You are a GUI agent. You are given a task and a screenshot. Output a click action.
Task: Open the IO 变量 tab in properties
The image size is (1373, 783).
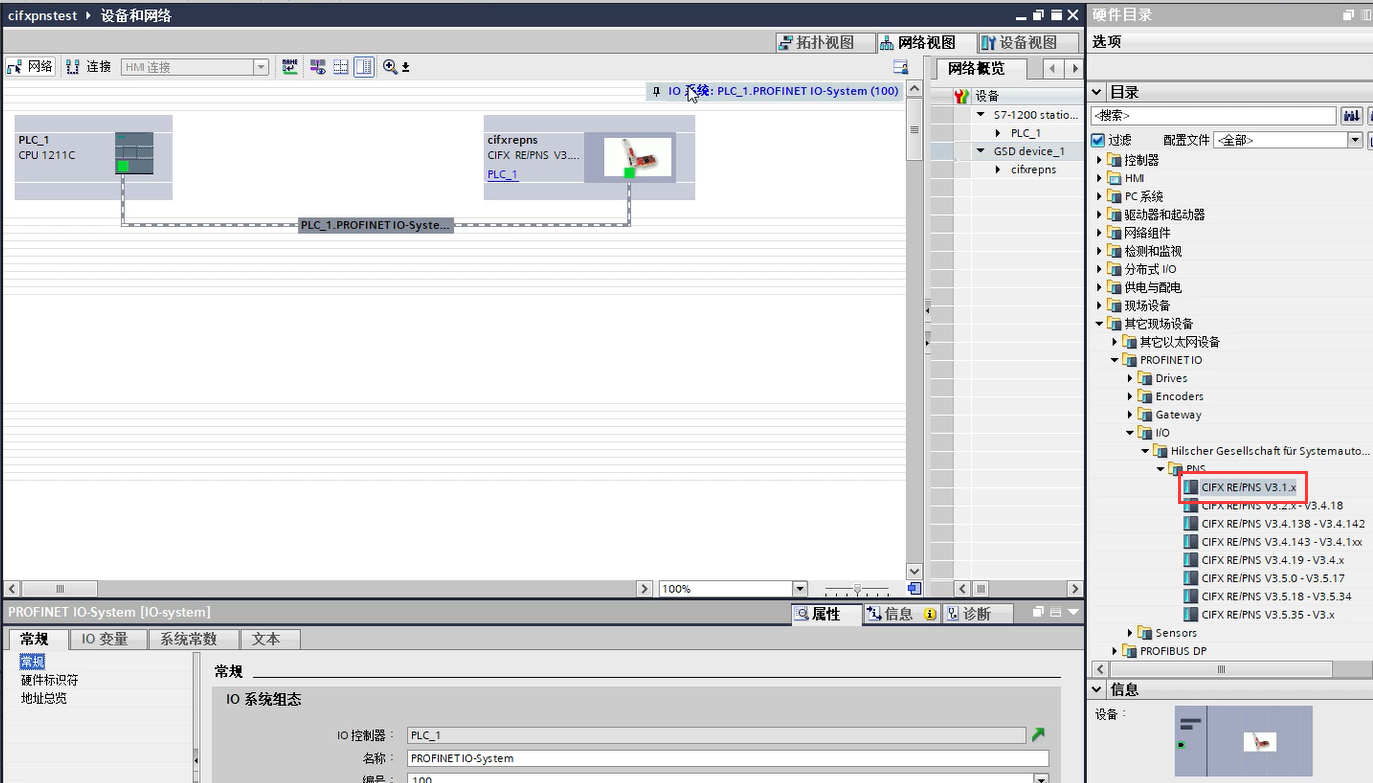[x=105, y=639]
